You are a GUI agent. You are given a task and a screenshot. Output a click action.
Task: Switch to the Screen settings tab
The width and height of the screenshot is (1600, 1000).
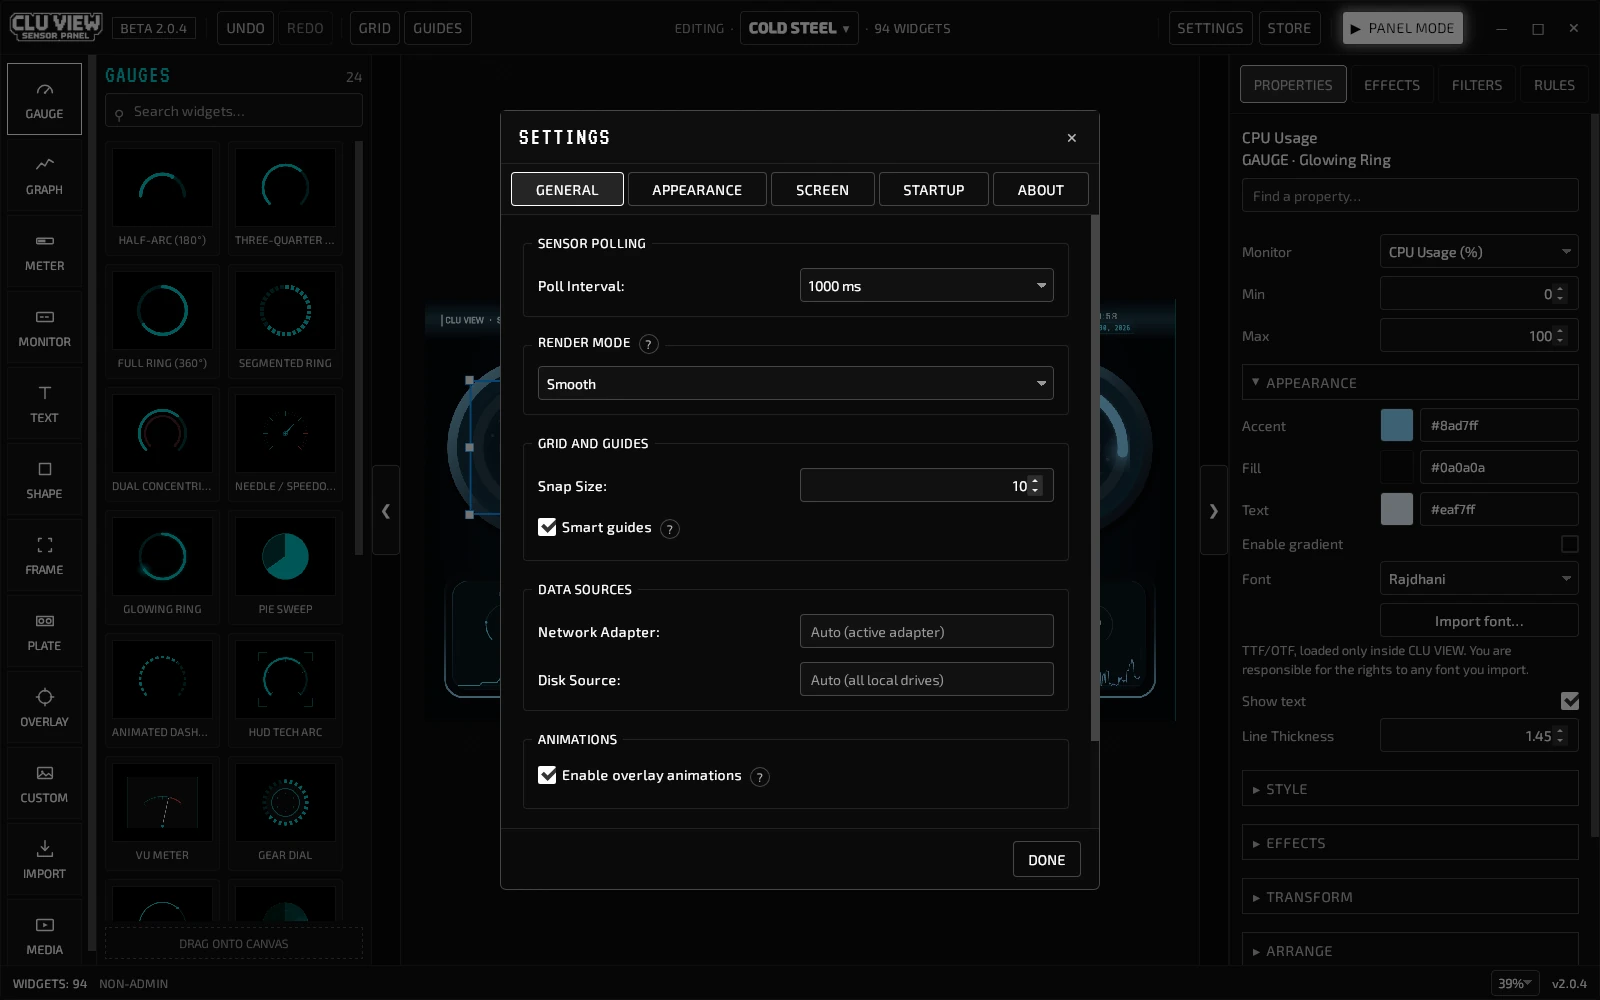coord(822,189)
